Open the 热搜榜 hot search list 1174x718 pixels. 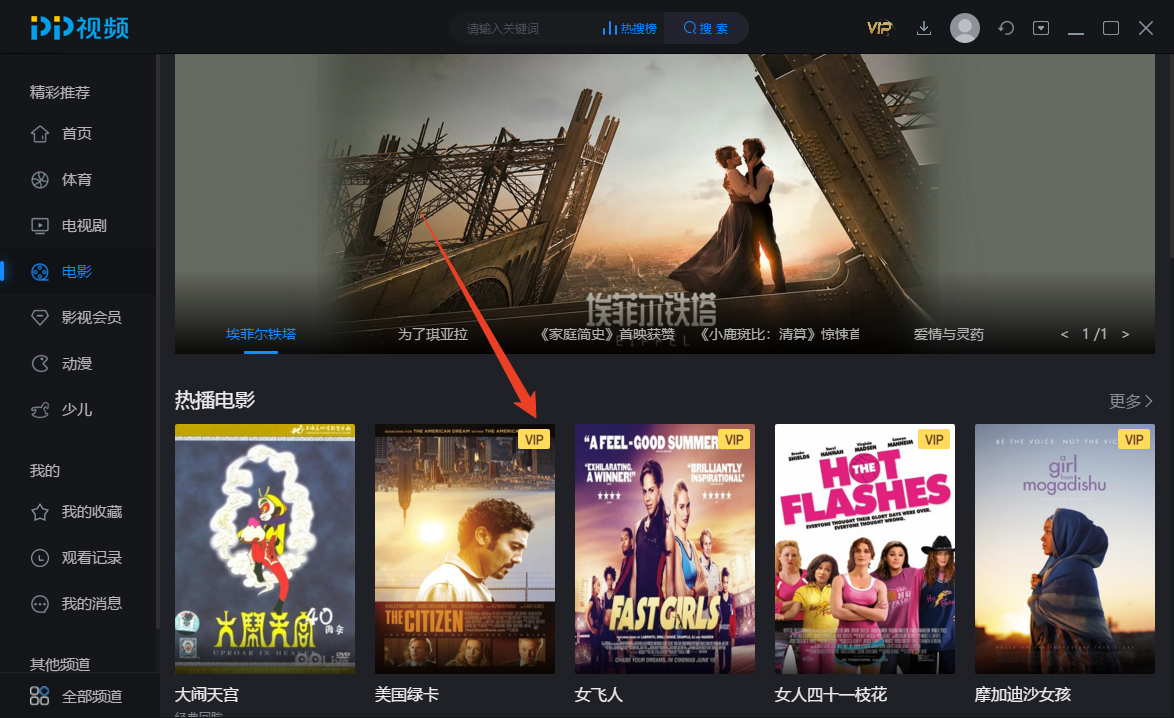630,28
